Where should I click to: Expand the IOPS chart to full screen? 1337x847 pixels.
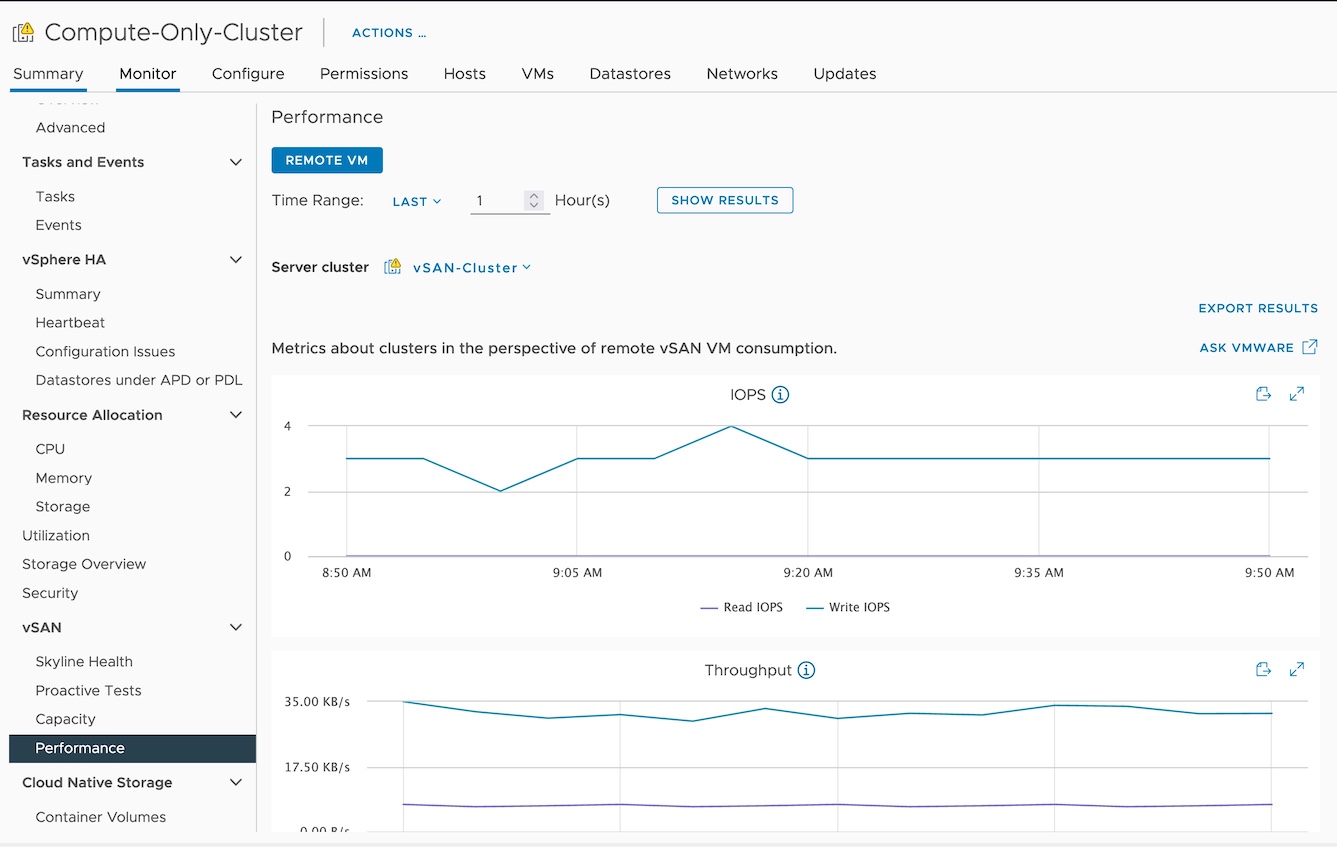(1297, 393)
